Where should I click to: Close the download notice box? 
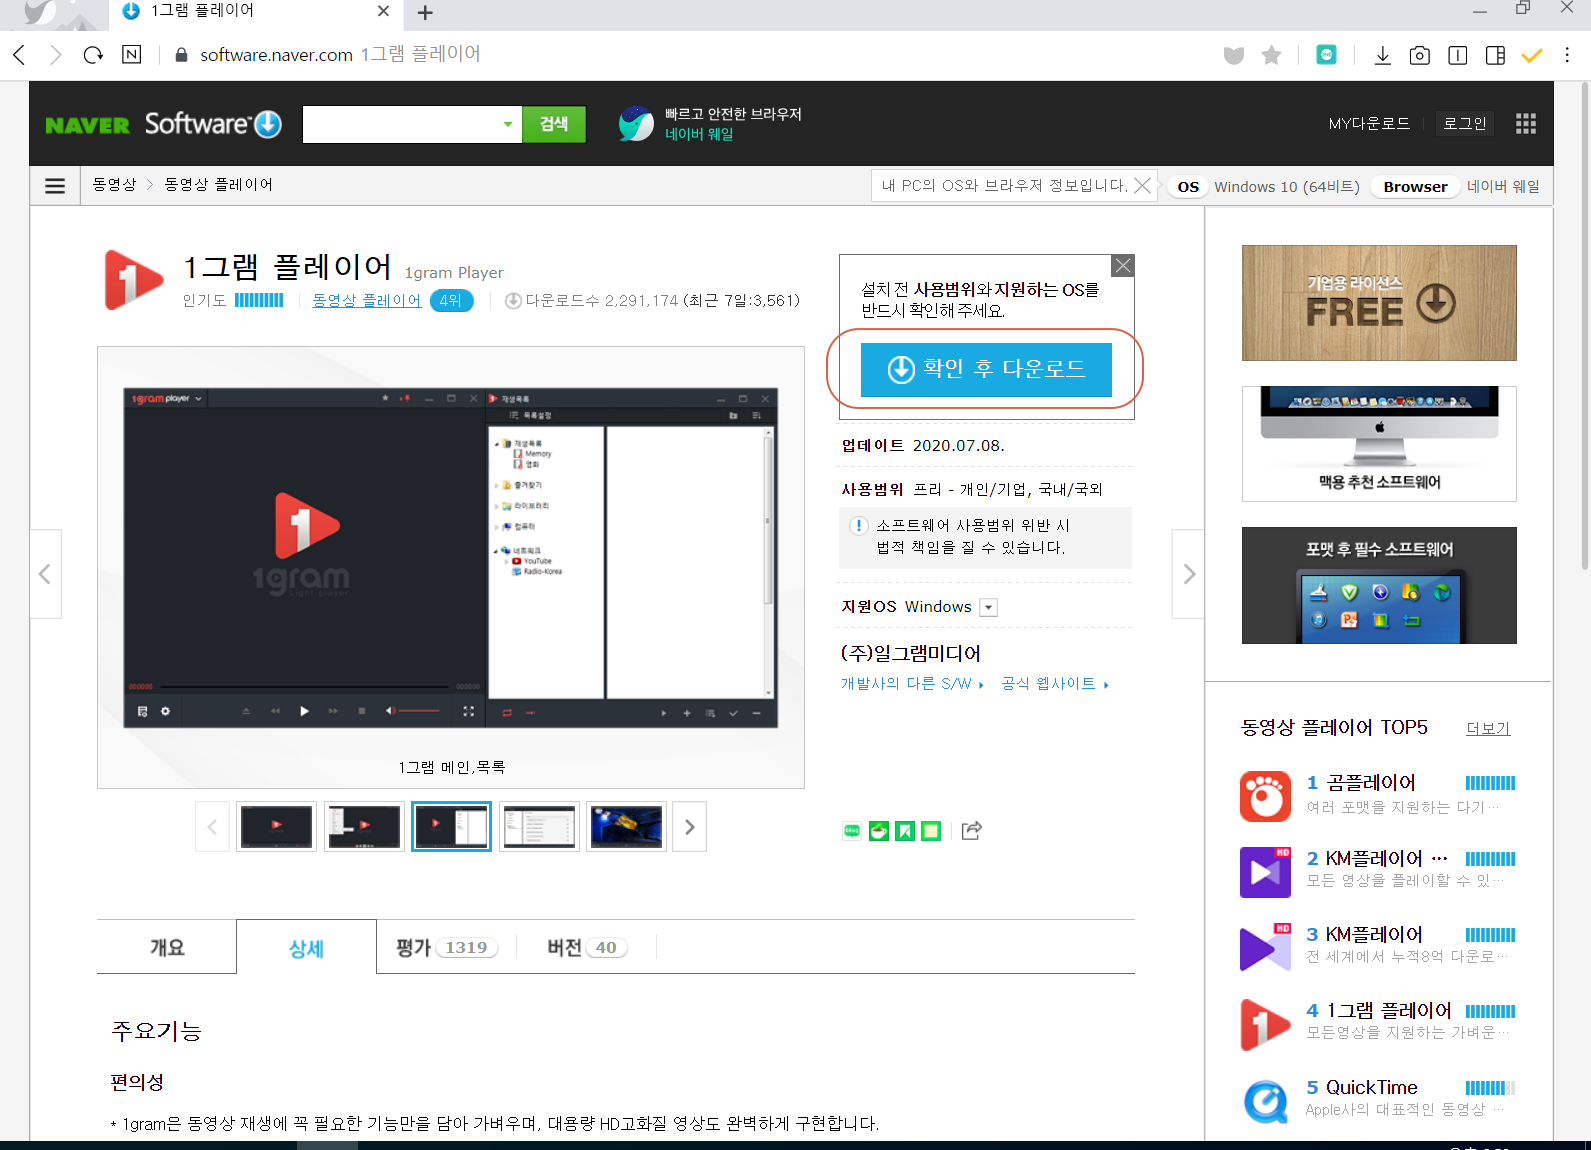coord(1123,265)
